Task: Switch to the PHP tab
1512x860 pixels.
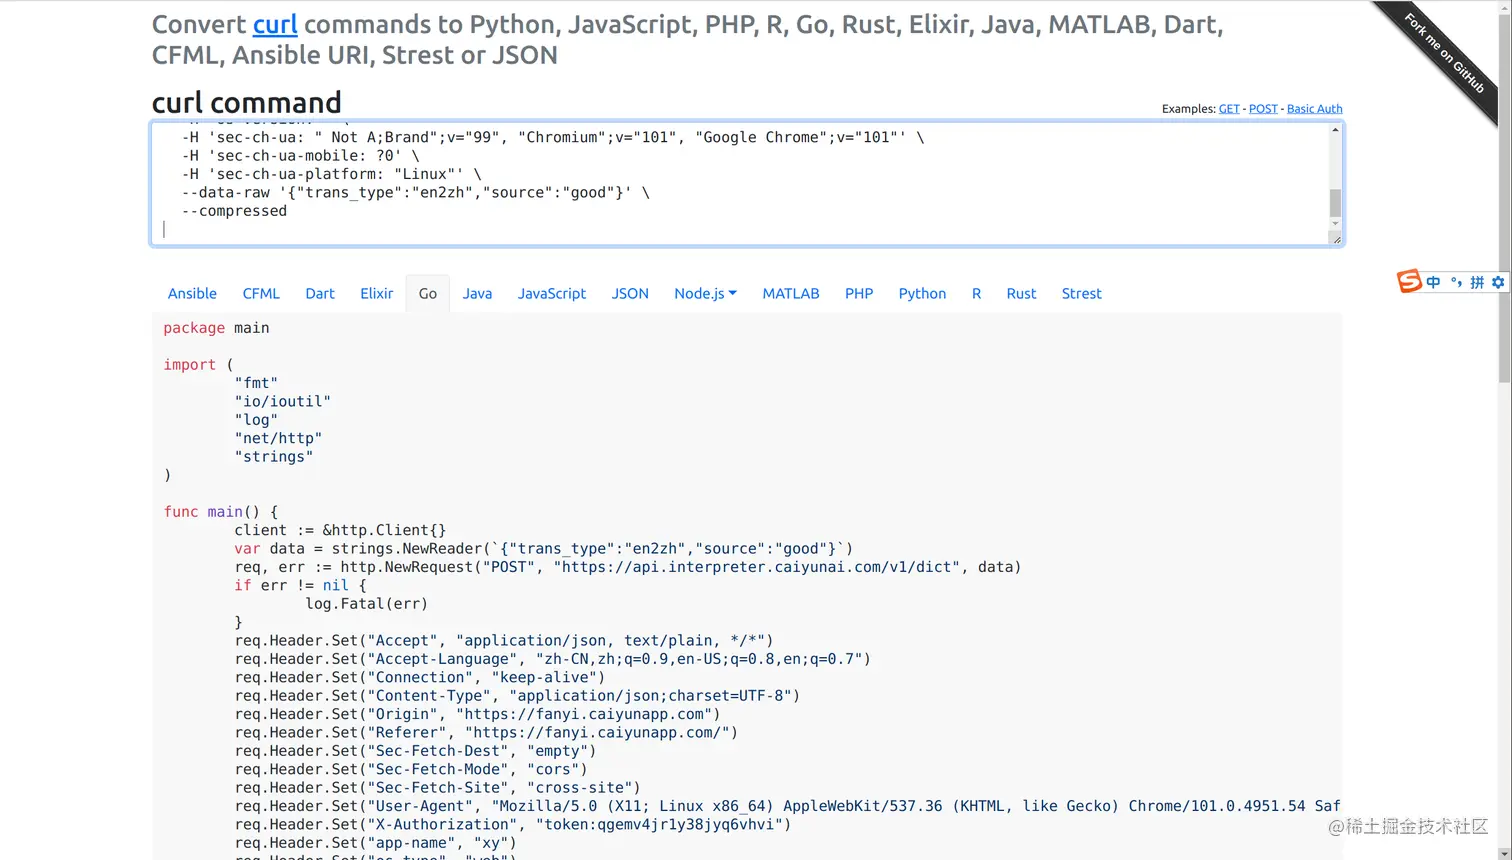Action: click(x=859, y=293)
